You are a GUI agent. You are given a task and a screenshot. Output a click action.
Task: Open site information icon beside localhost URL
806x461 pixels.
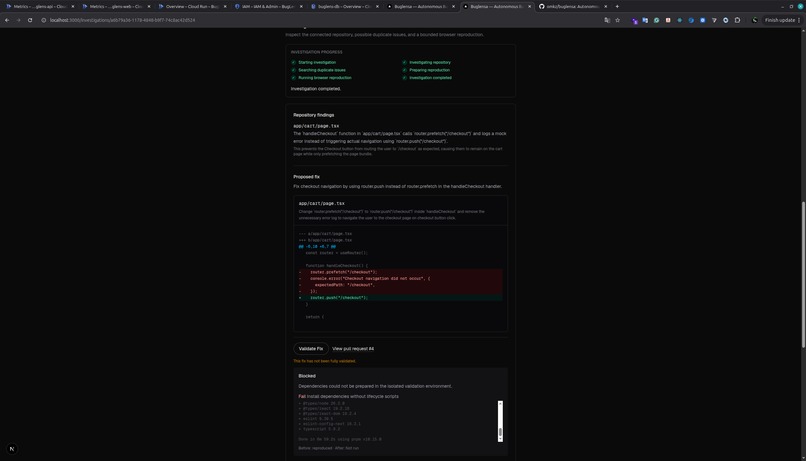point(44,20)
